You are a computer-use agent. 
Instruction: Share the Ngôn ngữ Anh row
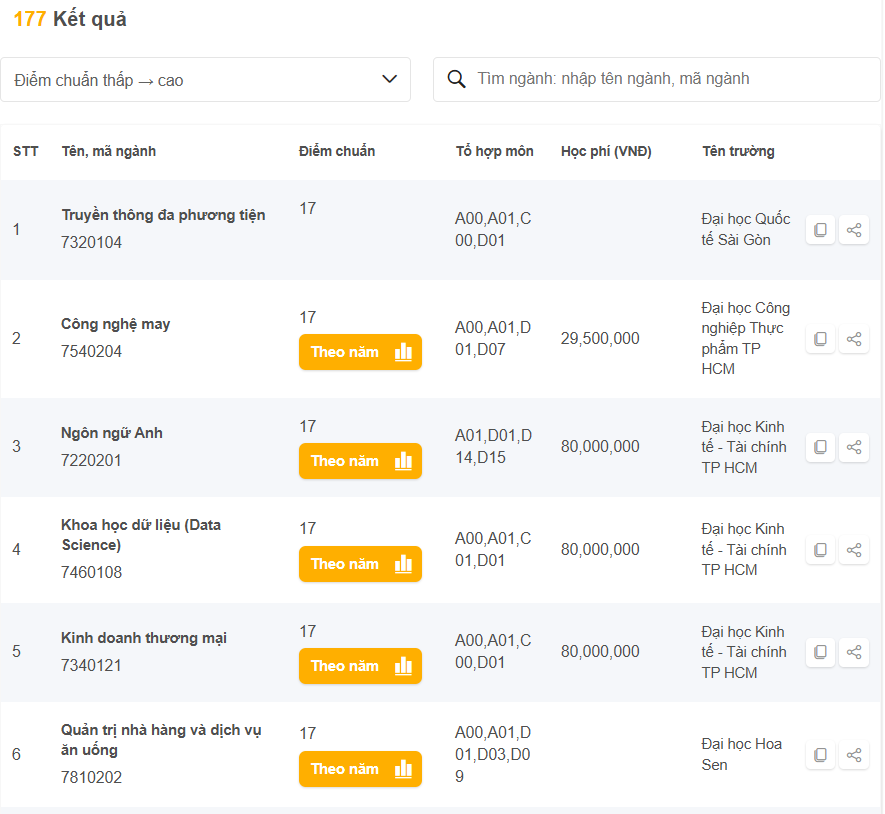854,447
